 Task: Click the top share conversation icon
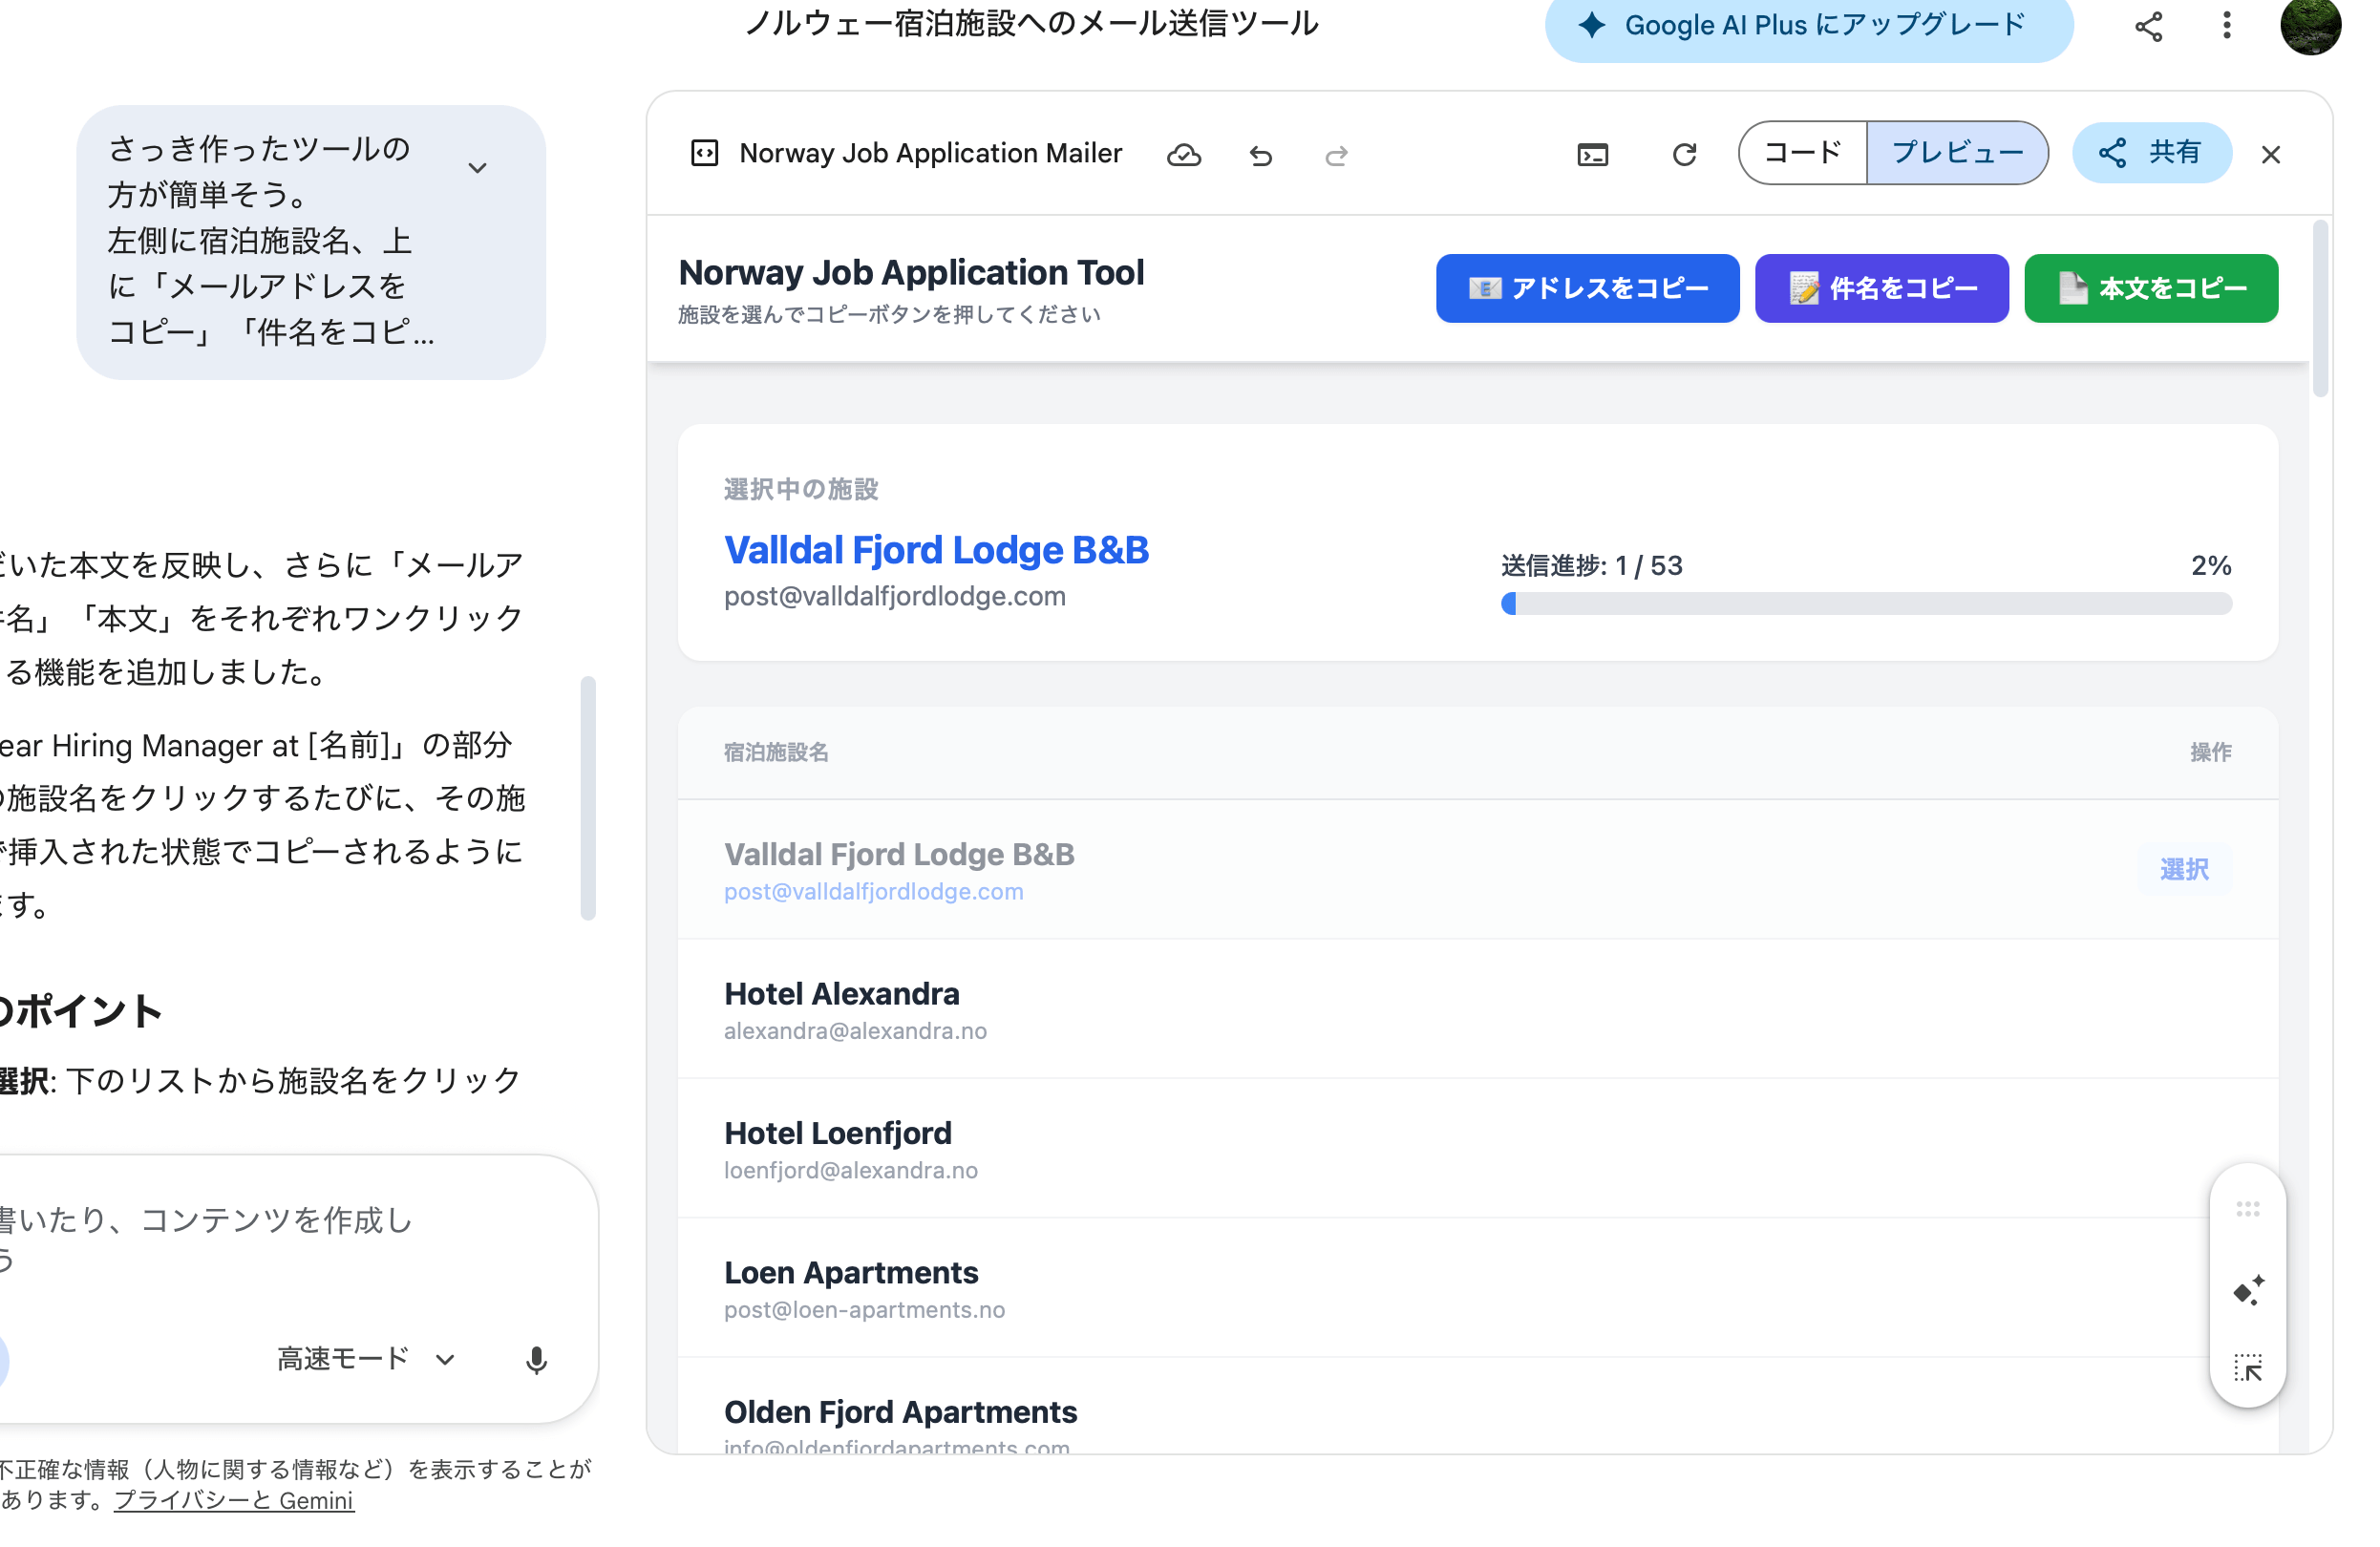[2148, 26]
